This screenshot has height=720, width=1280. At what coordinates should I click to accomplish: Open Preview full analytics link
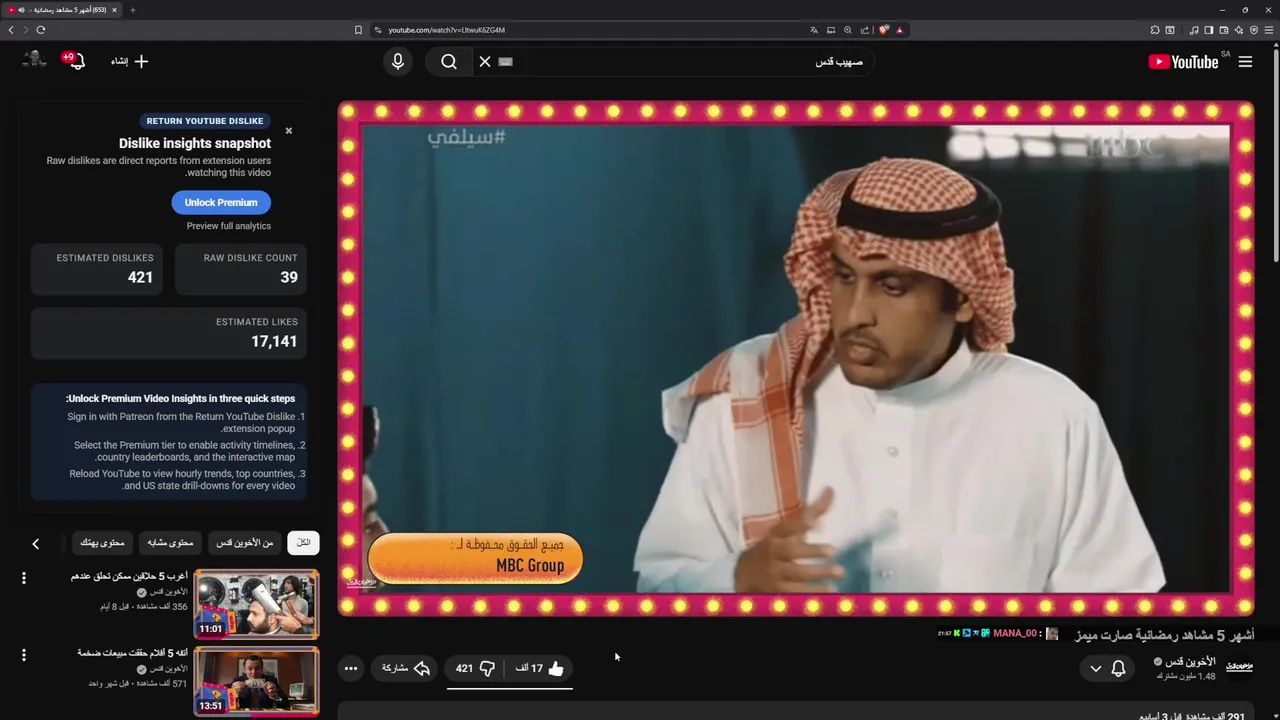click(228, 226)
